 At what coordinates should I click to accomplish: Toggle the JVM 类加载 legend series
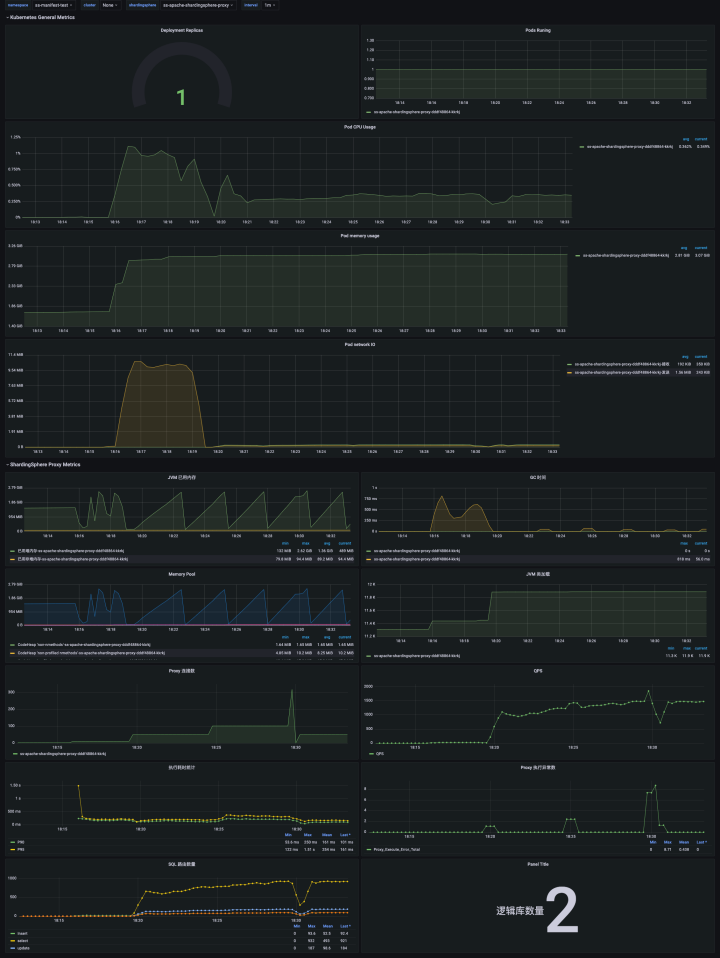coord(417,656)
